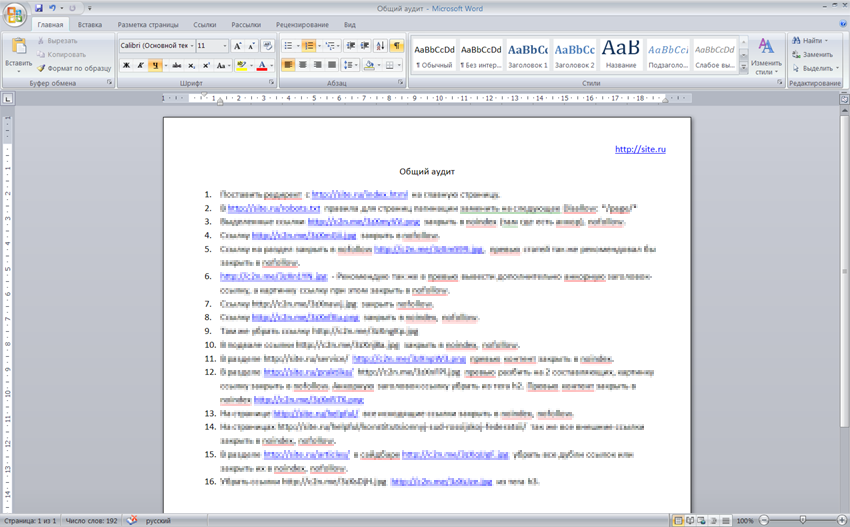This screenshot has width=850, height=527.
Task: Click Выделить in editing group
Action: pos(815,68)
